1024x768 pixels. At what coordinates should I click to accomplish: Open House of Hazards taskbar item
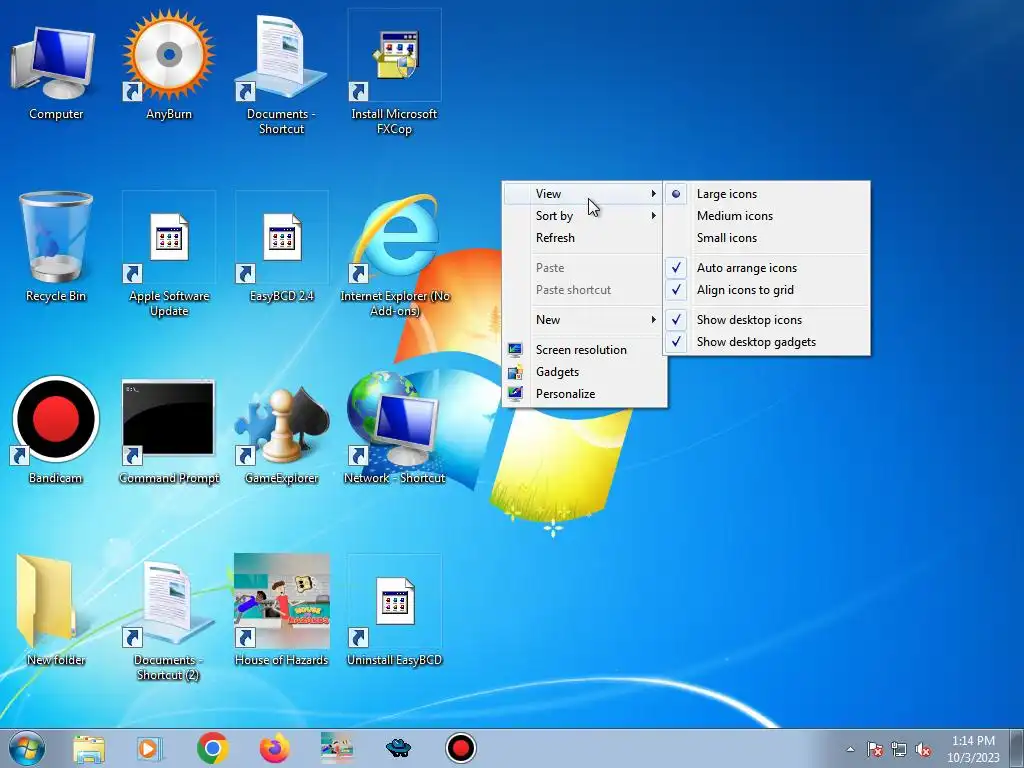[x=336, y=748]
